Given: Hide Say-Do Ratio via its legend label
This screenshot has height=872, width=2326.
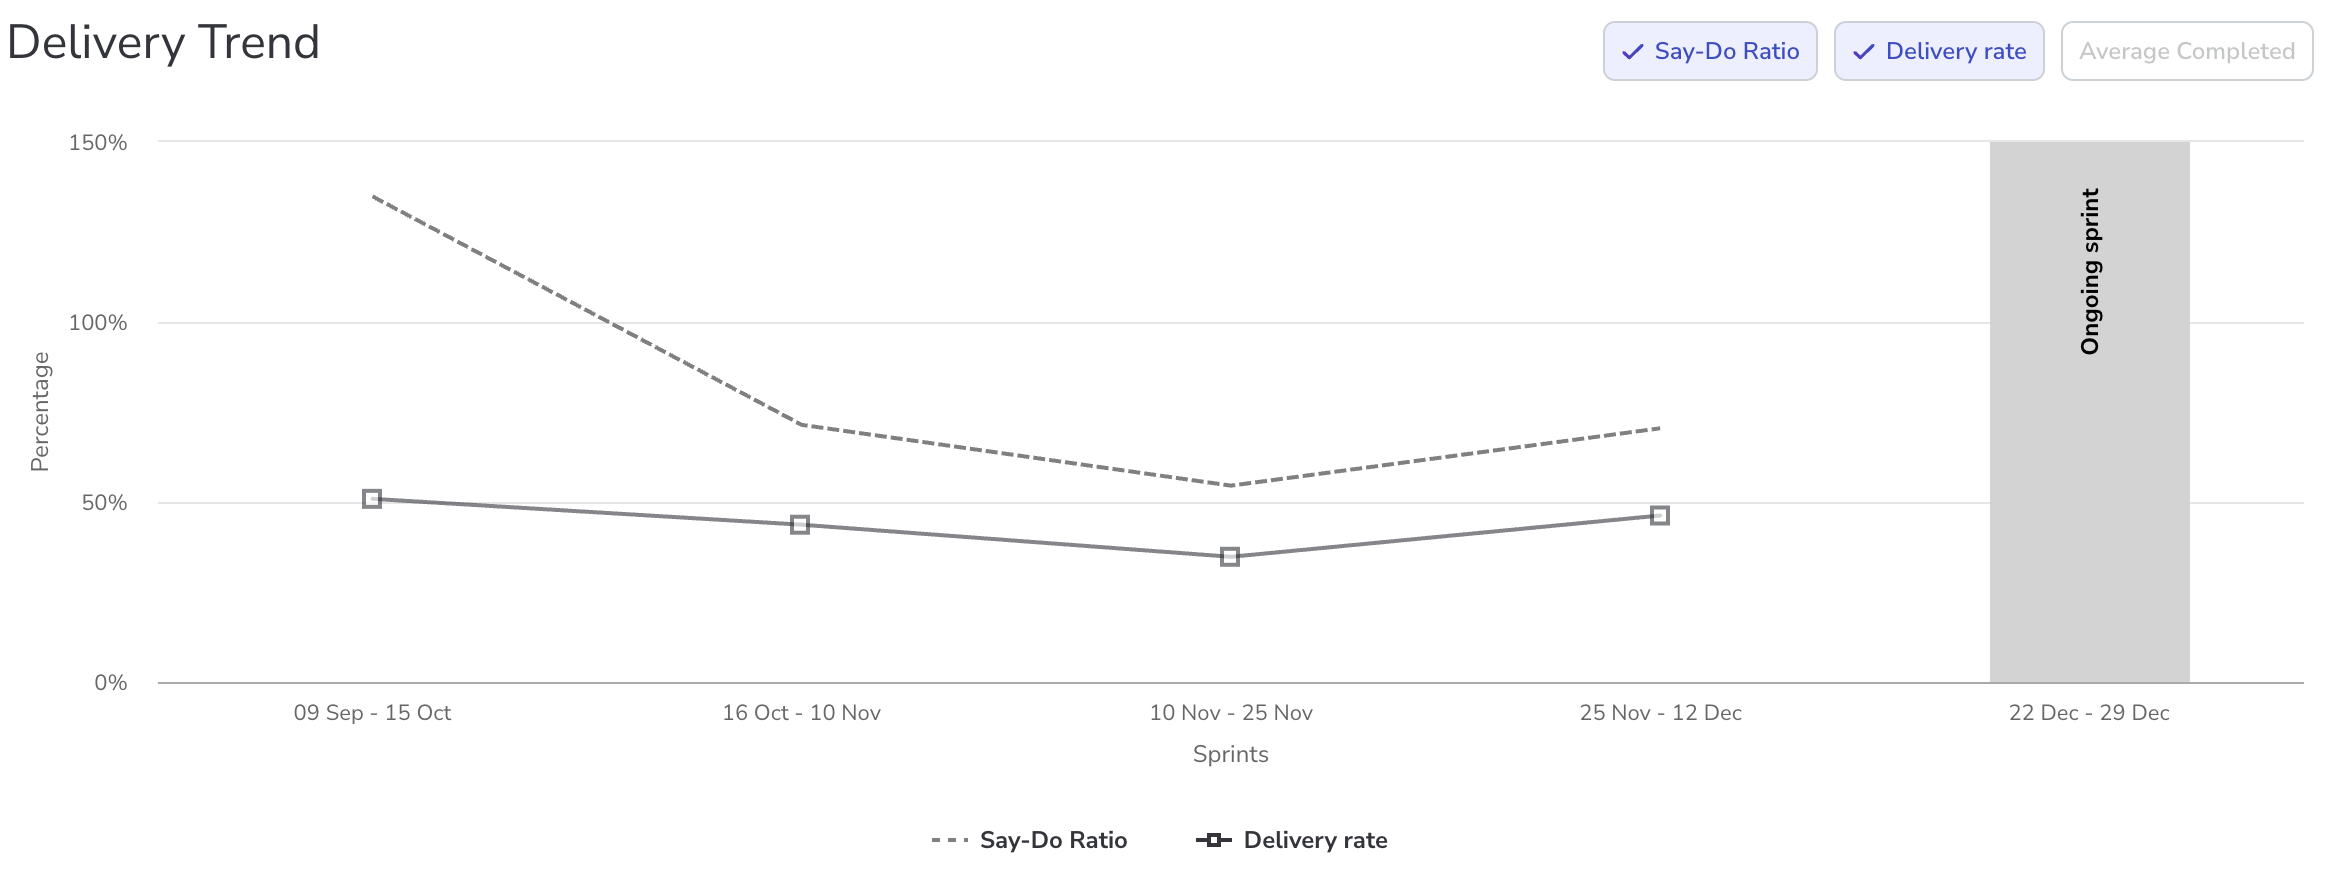Looking at the screenshot, I should [x=1053, y=840].
